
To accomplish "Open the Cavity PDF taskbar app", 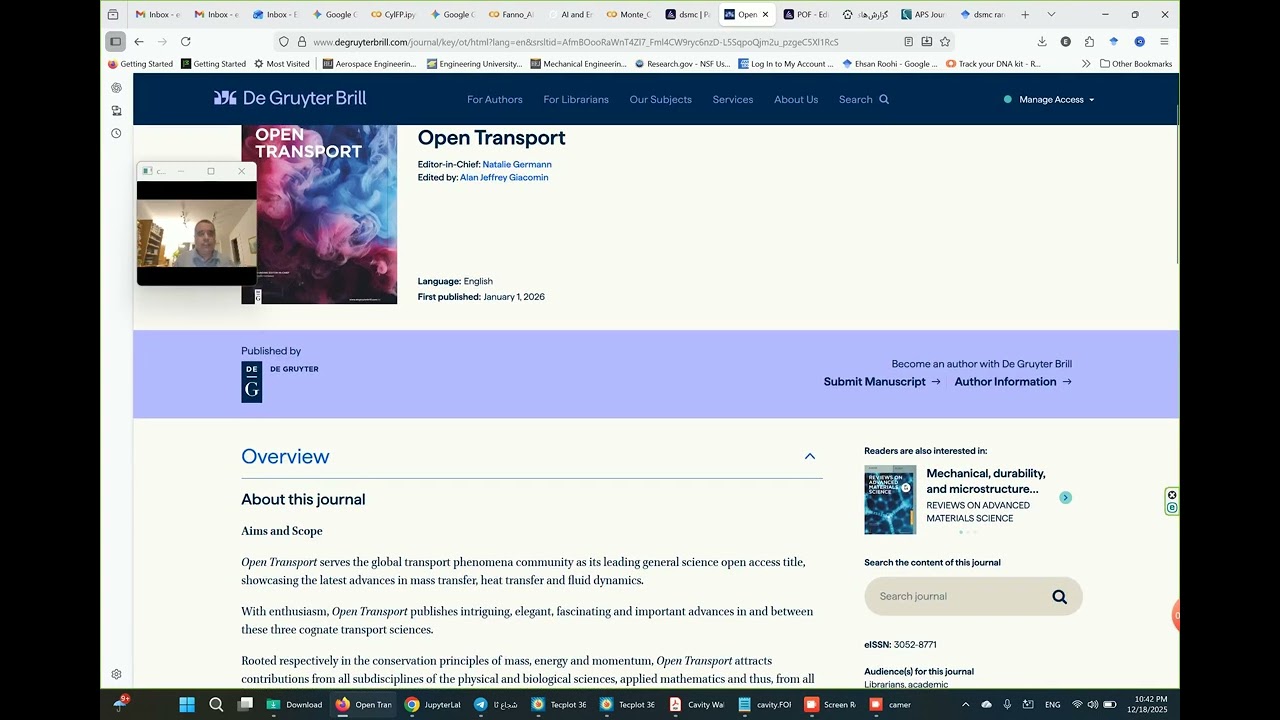I will pyautogui.click(x=697, y=704).
